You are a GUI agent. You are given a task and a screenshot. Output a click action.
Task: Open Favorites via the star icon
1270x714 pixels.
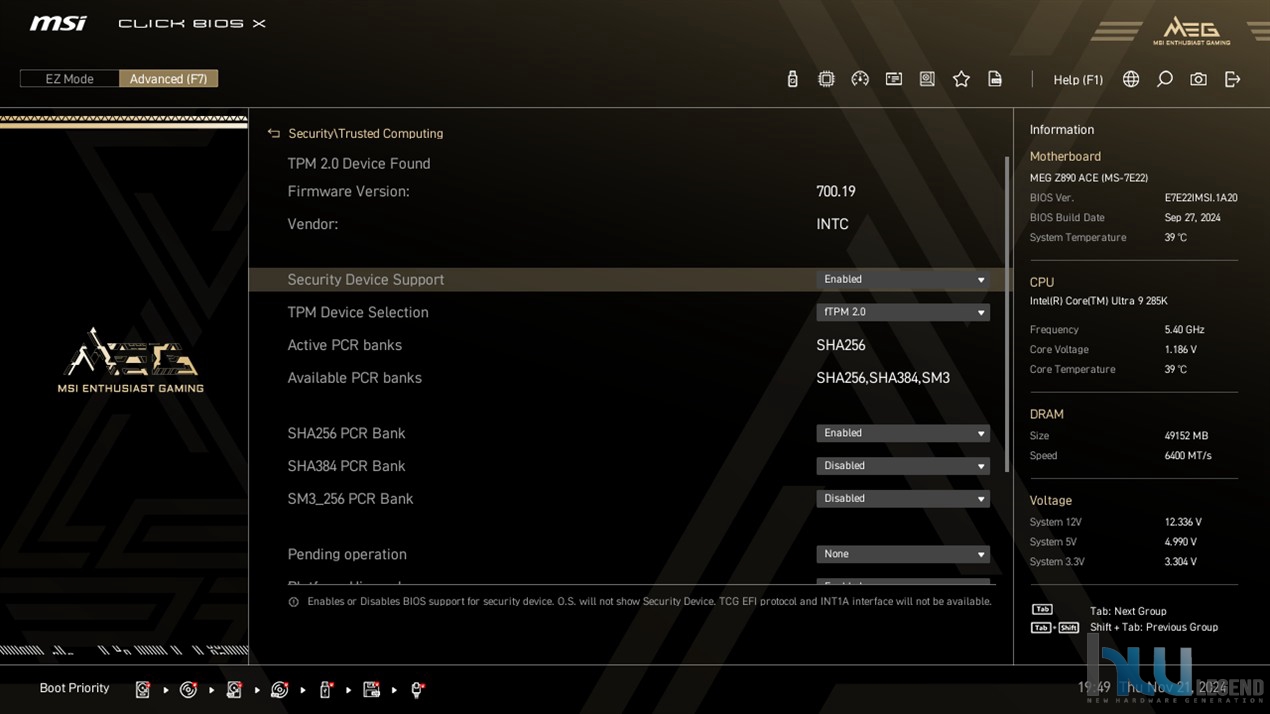[961, 79]
